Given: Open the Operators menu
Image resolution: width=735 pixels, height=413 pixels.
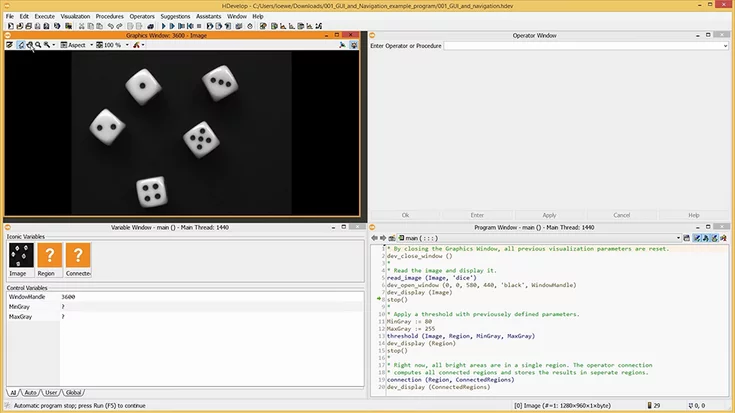Looking at the screenshot, I should point(142,17).
